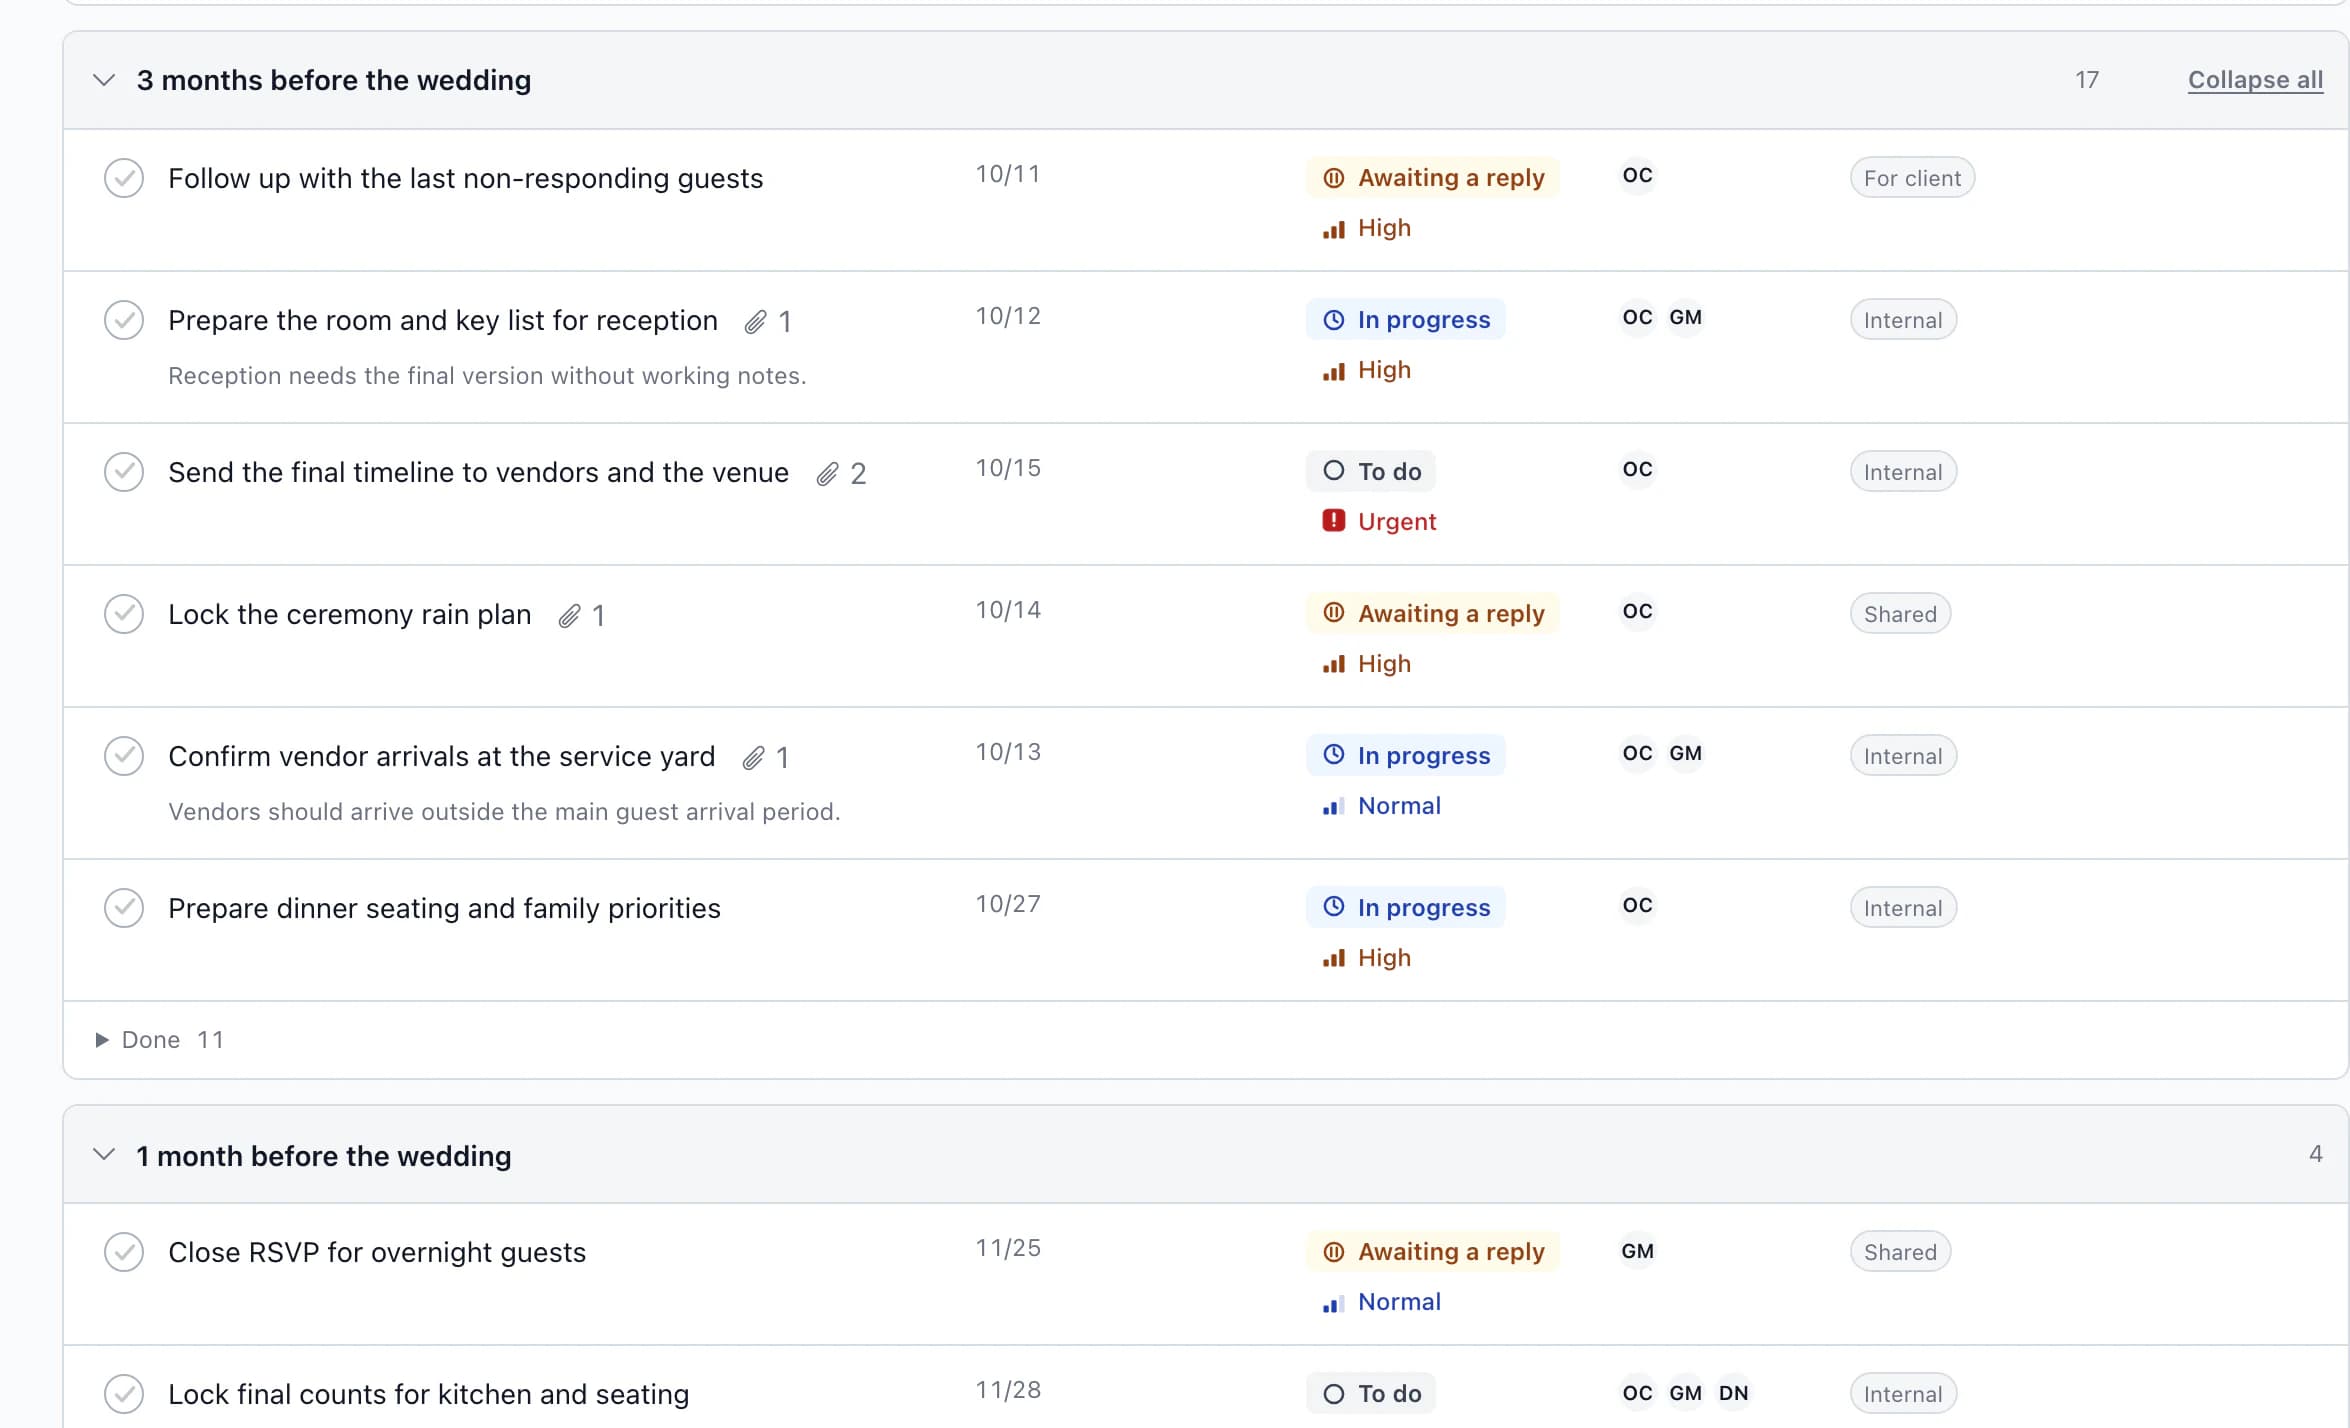The image size is (2350, 1428).
Task: Change 'Awaiting a reply' status on Close RSVP task
Action: pos(1433,1252)
